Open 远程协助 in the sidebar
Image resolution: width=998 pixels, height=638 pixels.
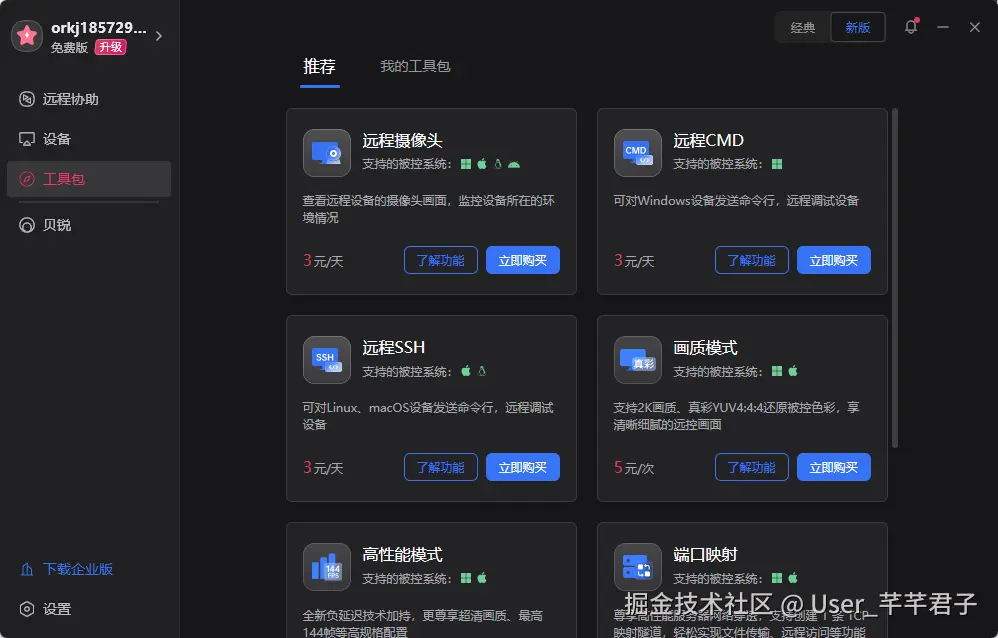(x=88, y=99)
